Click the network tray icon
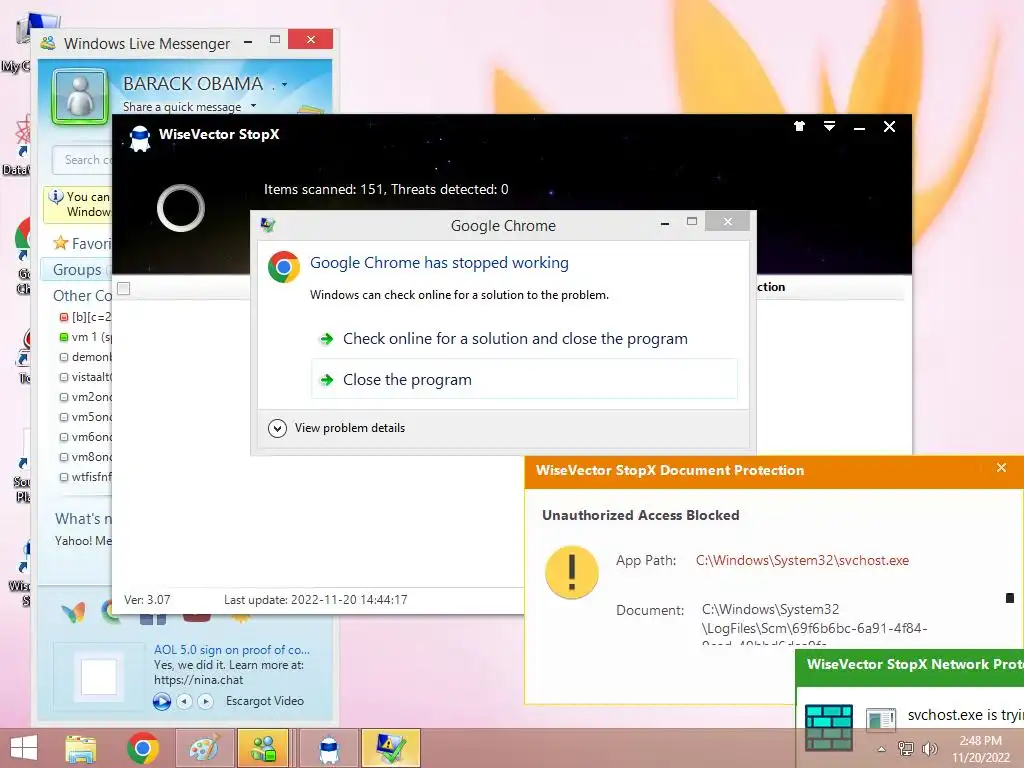Image resolution: width=1024 pixels, height=768 pixels. pyautogui.click(x=905, y=748)
